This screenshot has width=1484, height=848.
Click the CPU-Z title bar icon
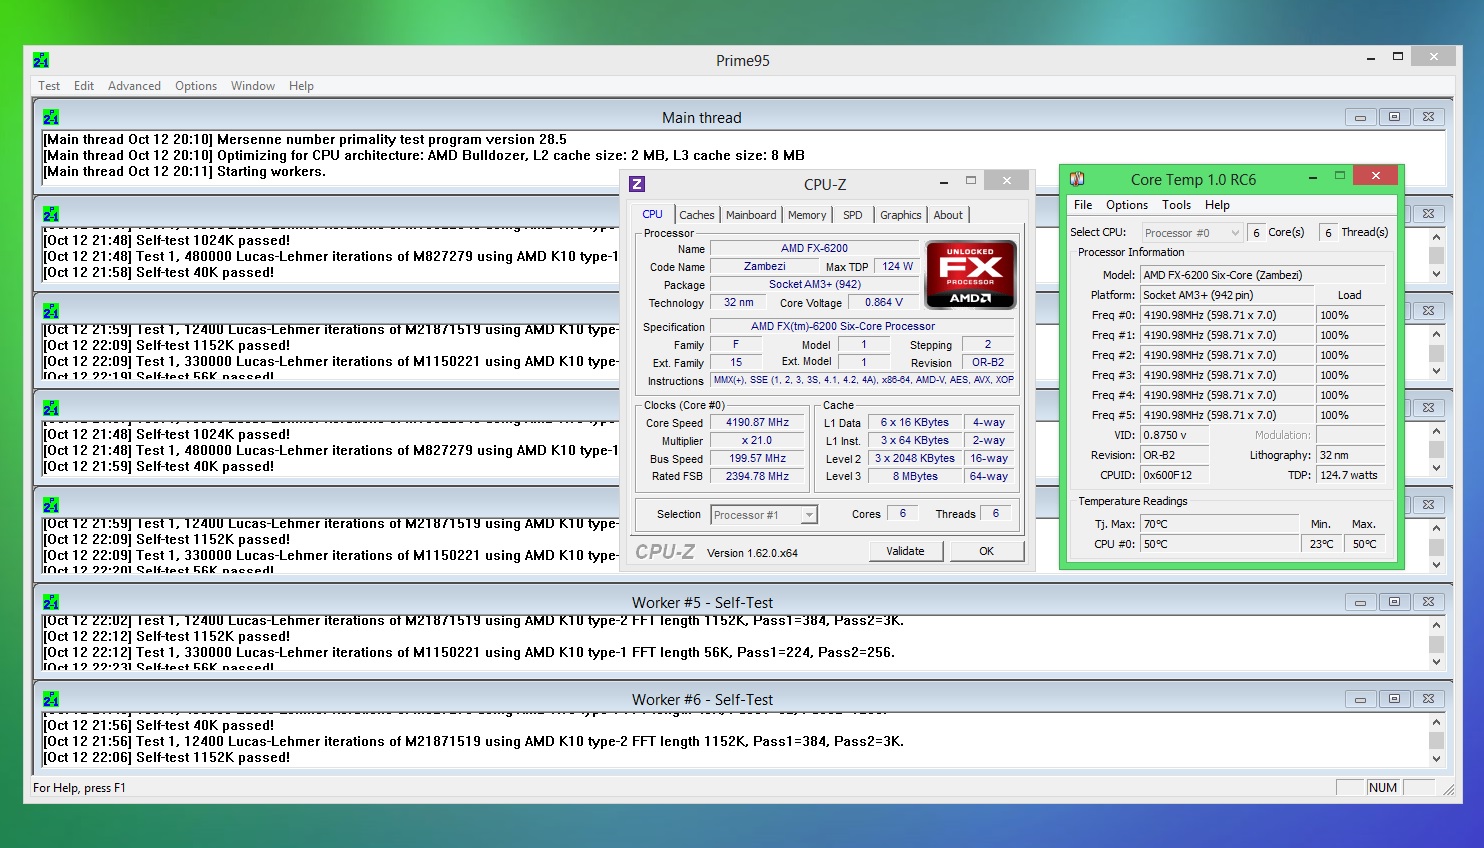(637, 184)
